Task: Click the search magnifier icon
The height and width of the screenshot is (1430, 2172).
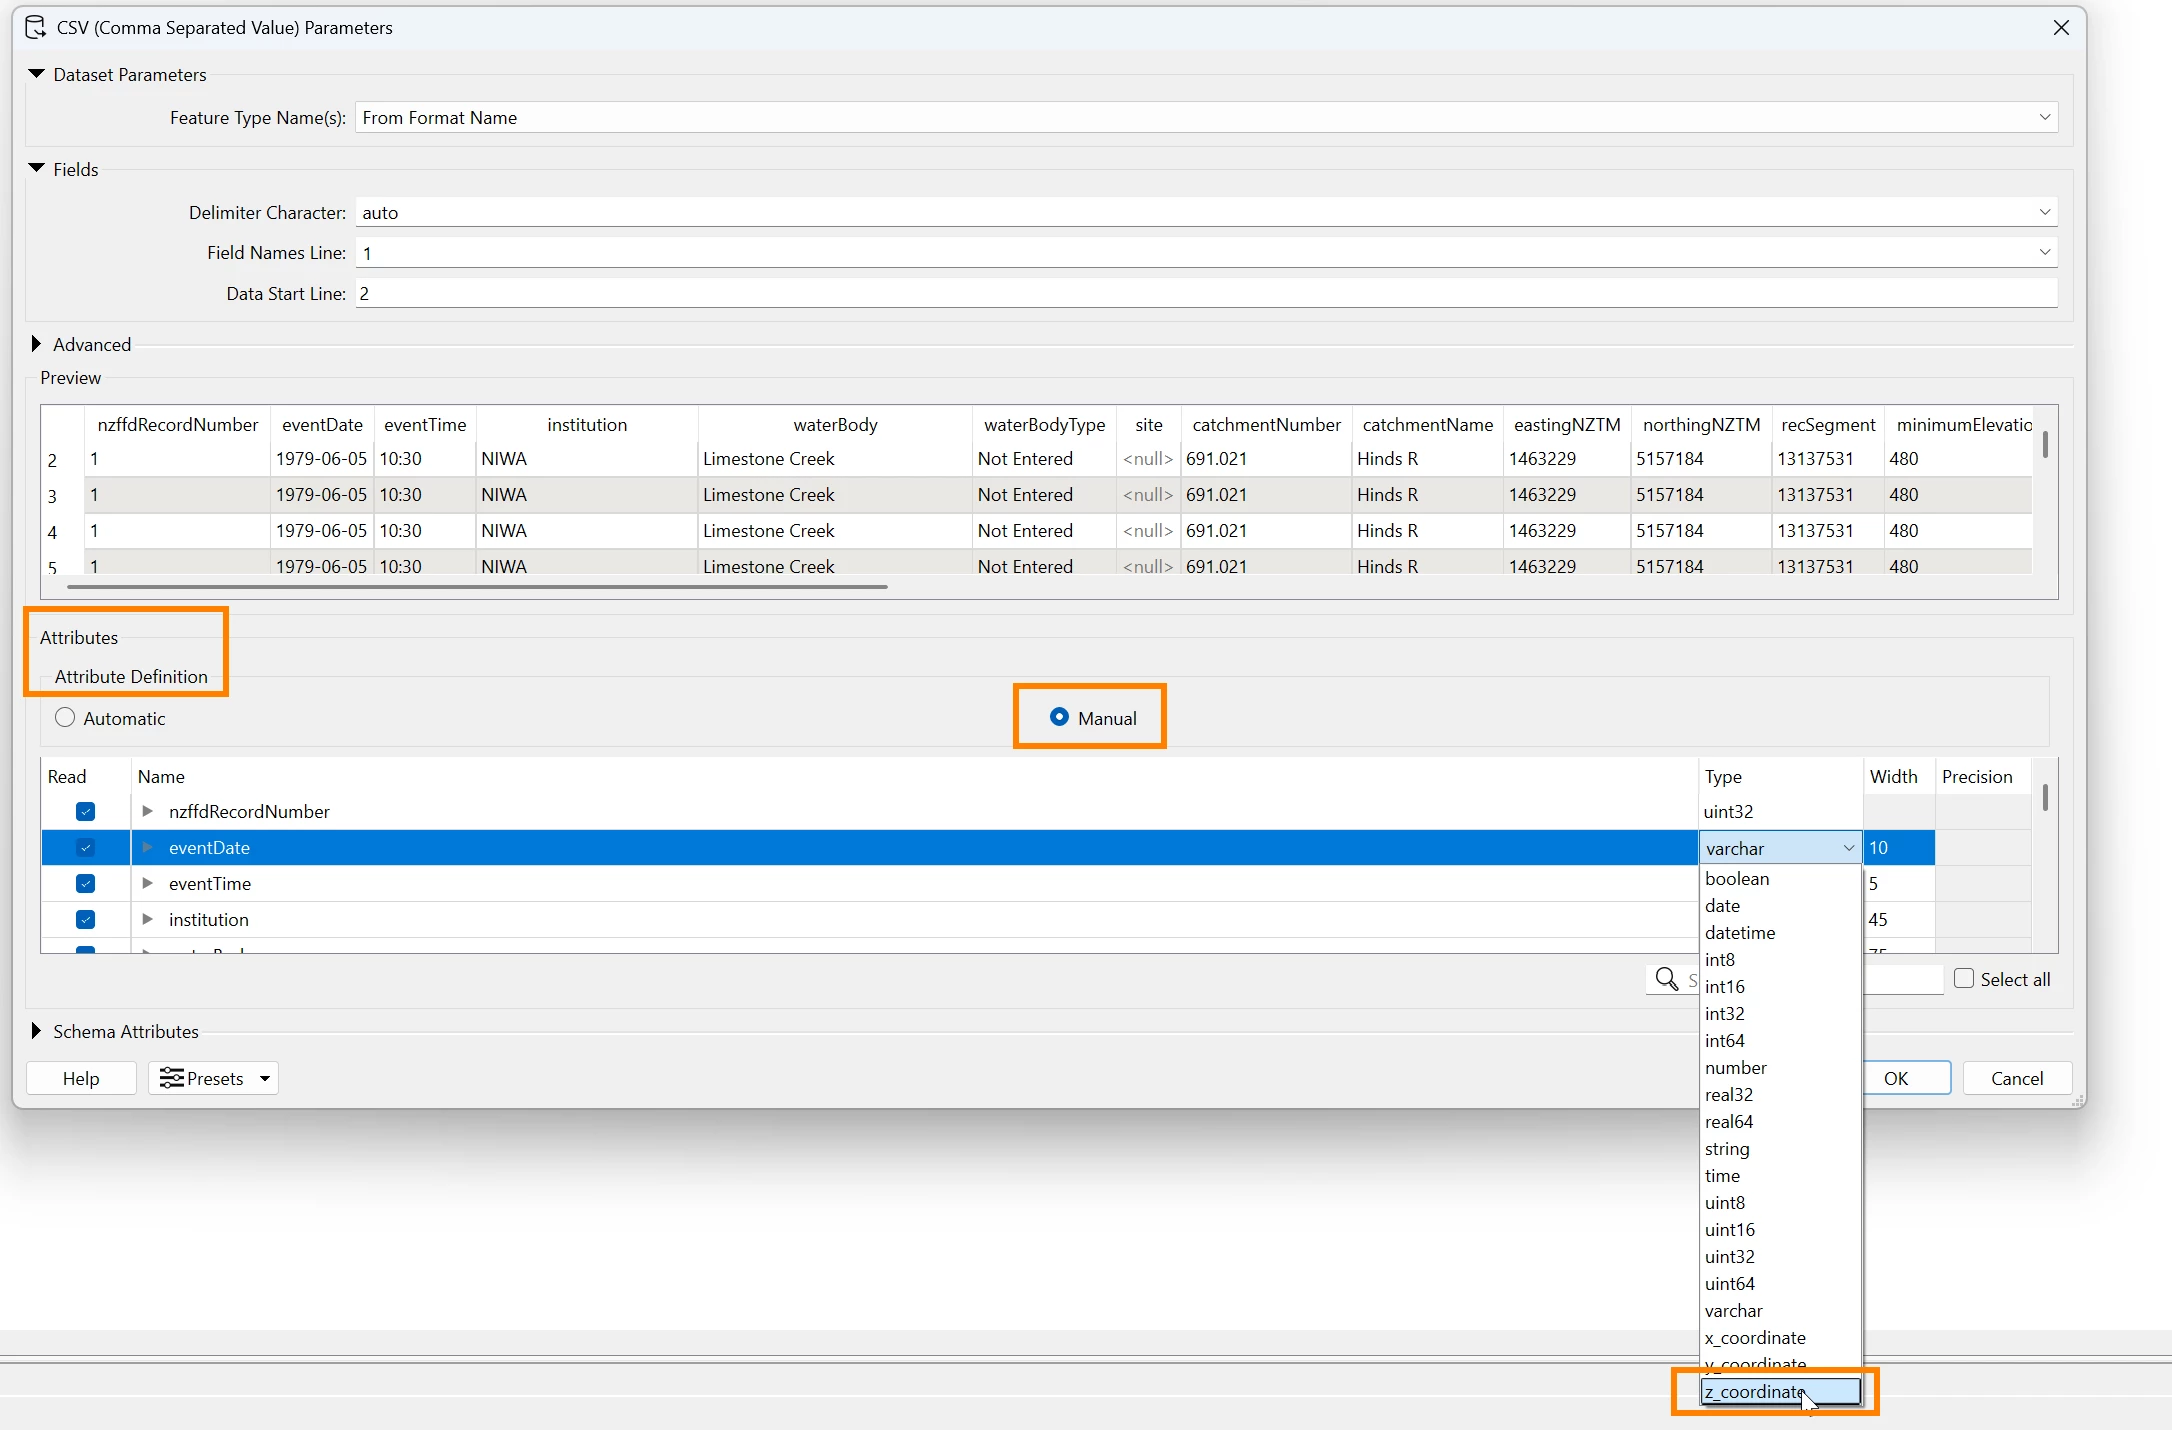Action: [1666, 979]
